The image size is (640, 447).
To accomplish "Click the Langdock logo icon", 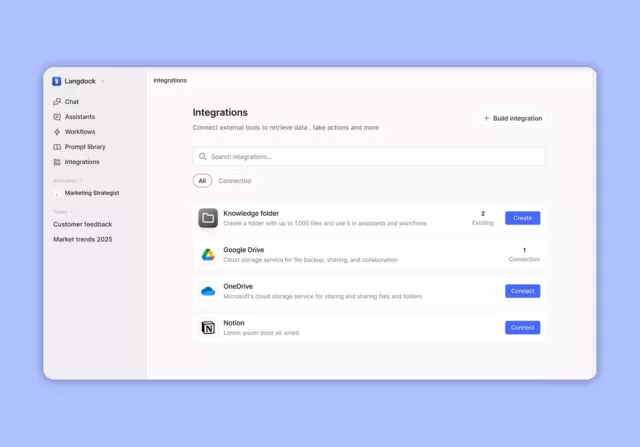I will click(57, 81).
